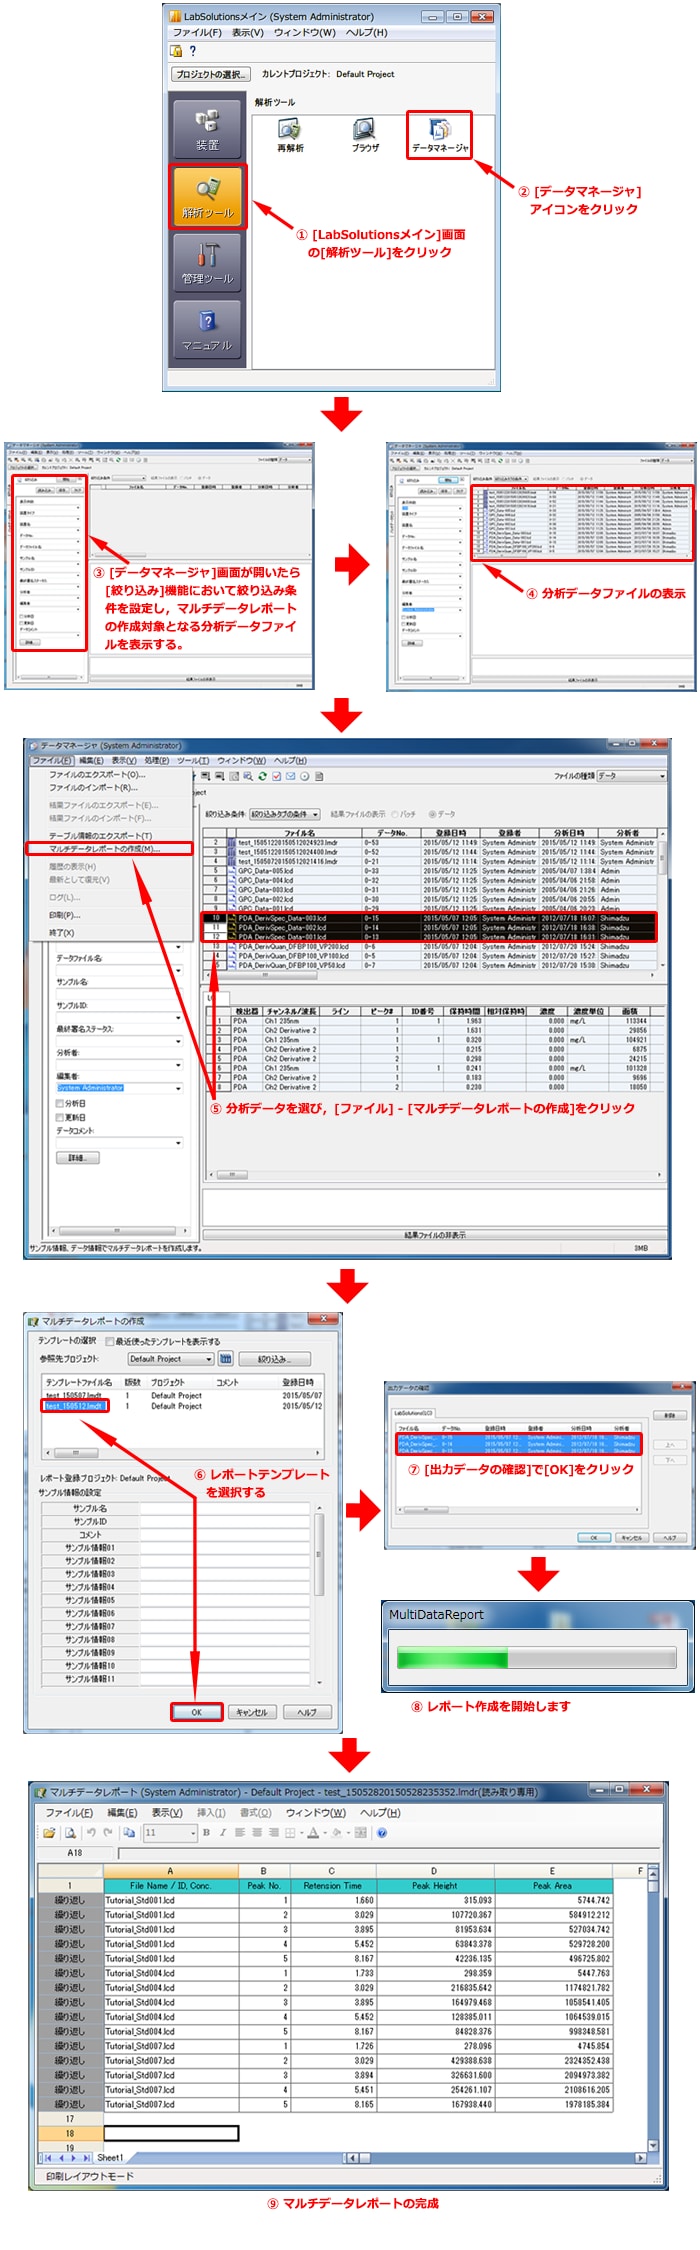Viewport: 700px width, 2250px height.
Task: Launch the ブラウザ tool icon
Action: 365,135
